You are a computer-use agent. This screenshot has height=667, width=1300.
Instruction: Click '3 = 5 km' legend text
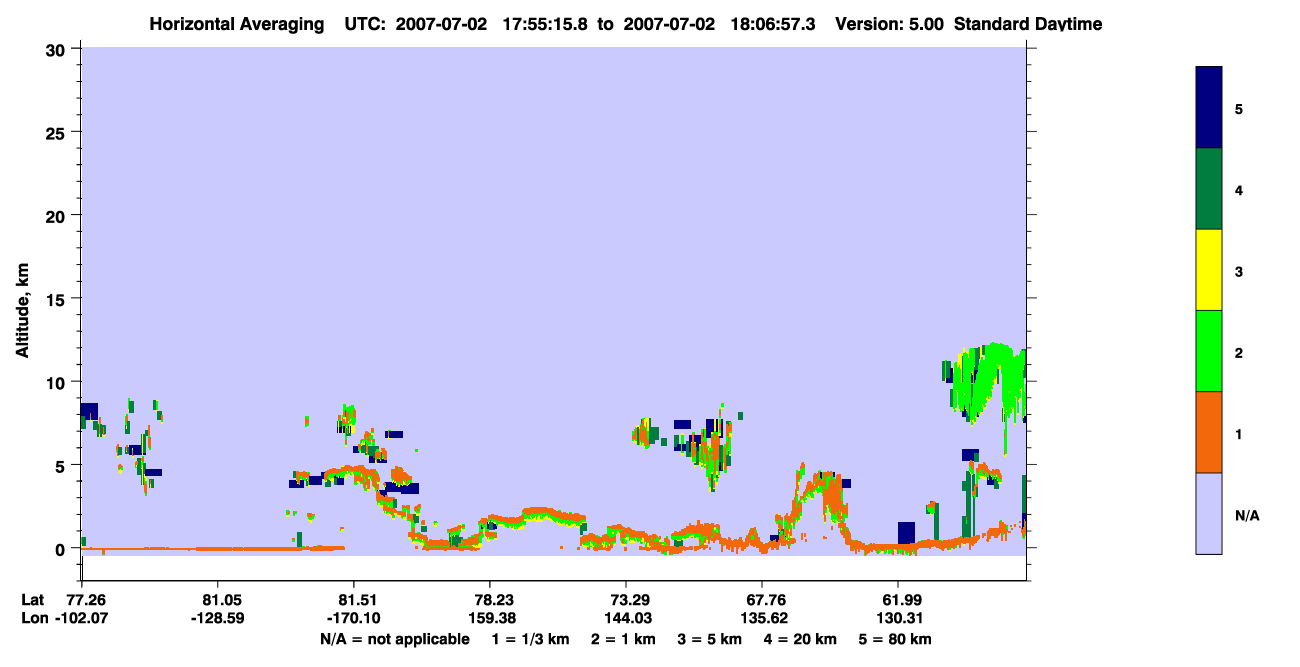click(710, 639)
